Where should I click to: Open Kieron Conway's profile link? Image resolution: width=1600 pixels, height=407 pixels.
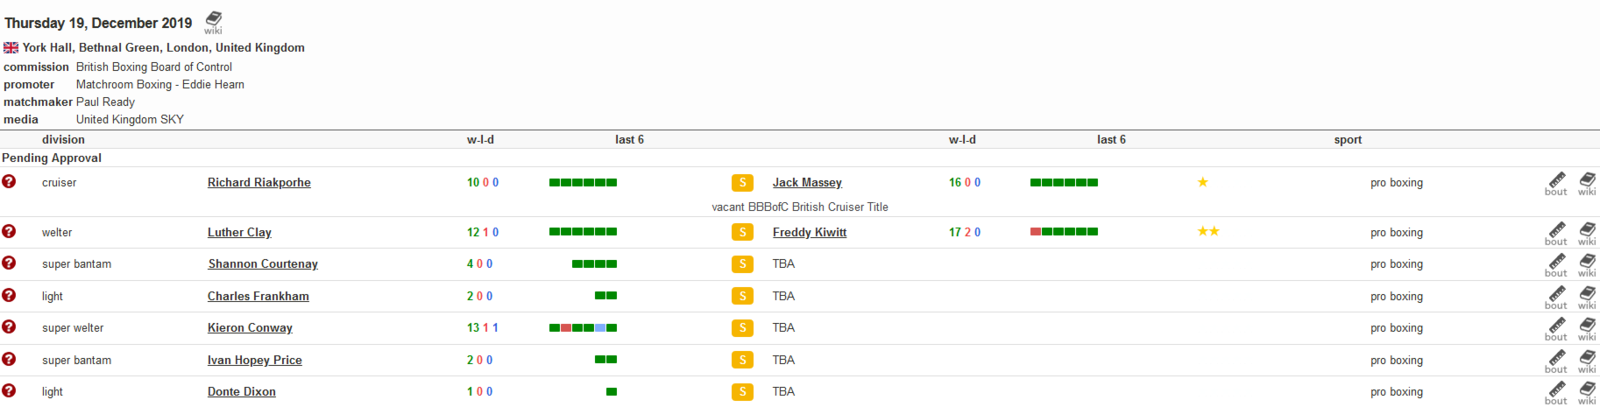tap(250, 328)
